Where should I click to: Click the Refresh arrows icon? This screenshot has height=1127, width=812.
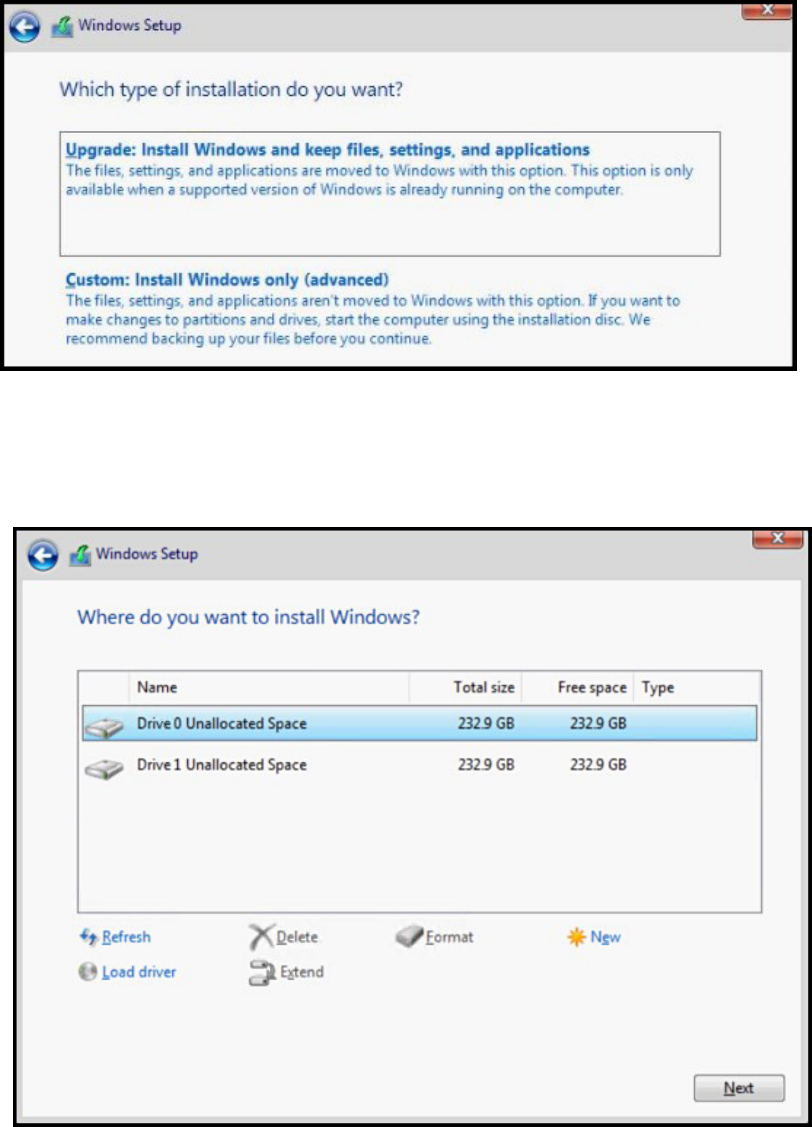(x=88, y=937)
